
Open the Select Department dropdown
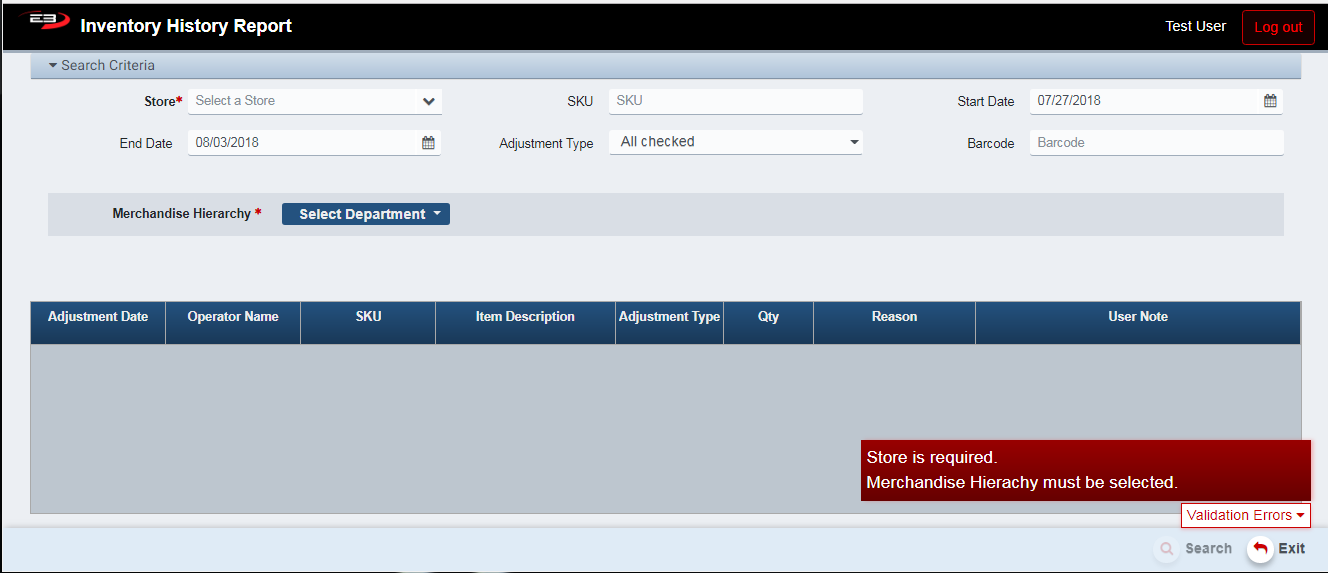[366, 214]
